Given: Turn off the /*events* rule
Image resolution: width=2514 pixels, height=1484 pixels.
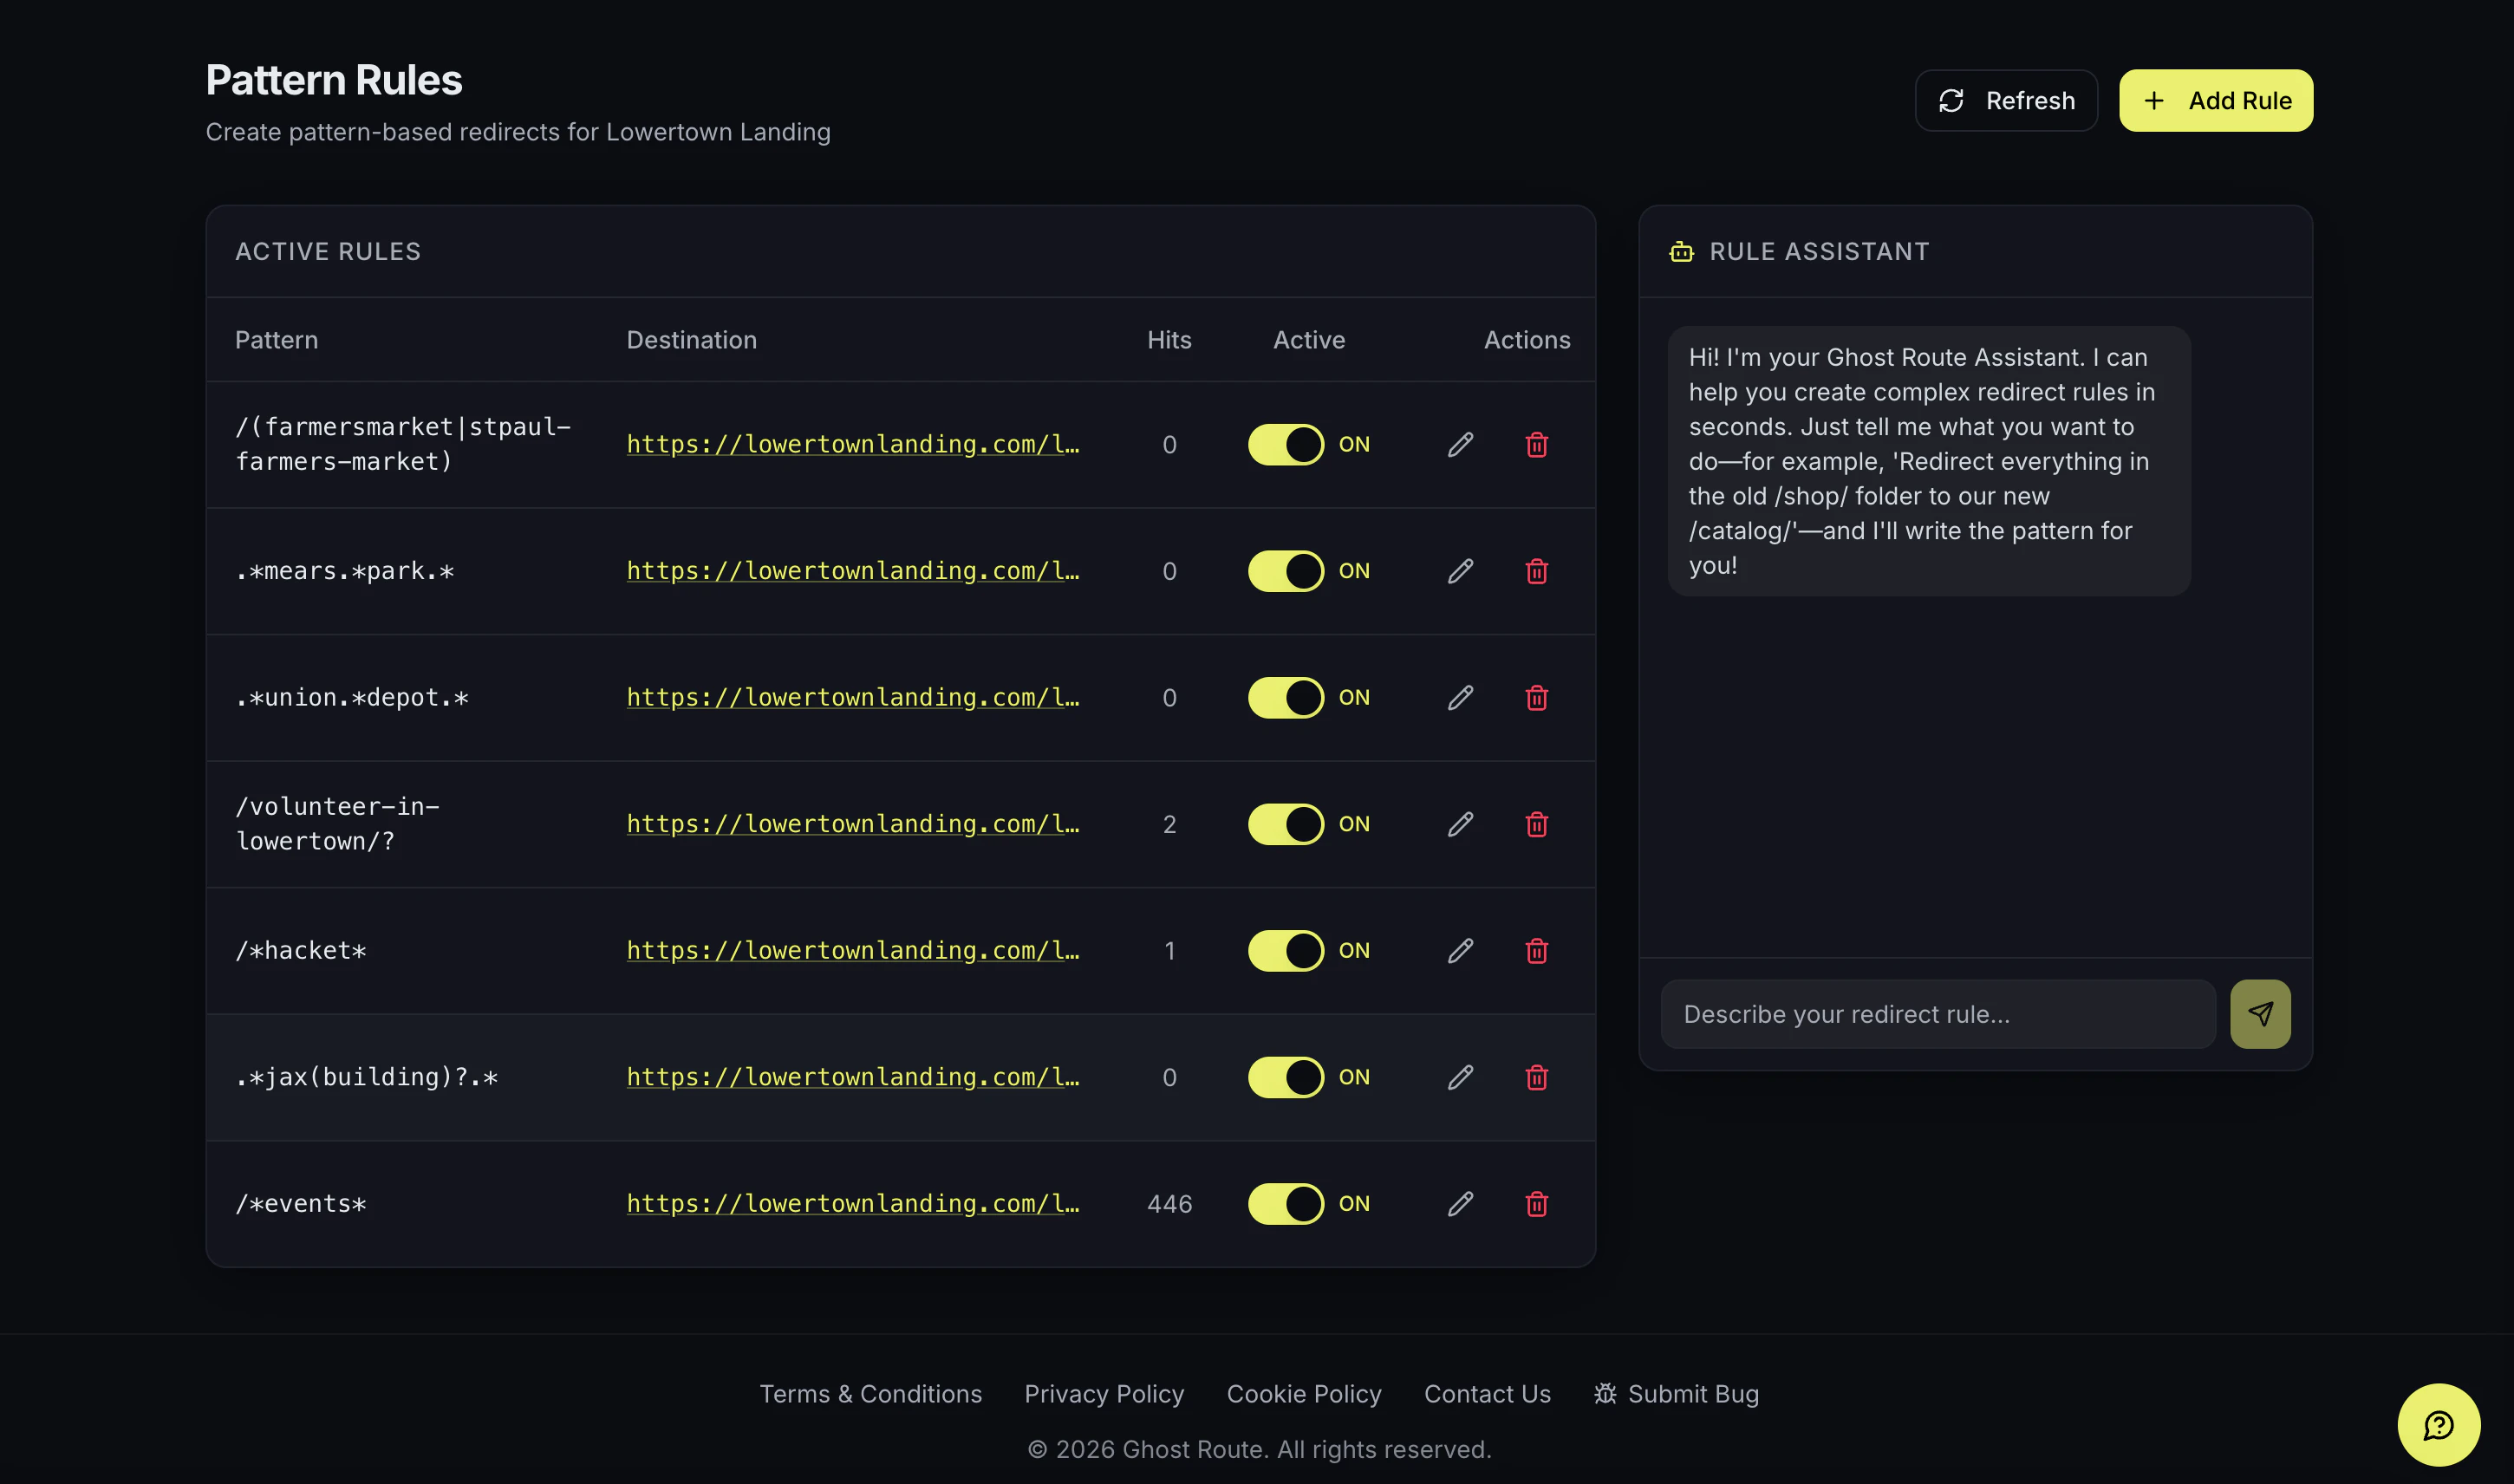Looking at the screenshot, I should click(1285, 1203).
